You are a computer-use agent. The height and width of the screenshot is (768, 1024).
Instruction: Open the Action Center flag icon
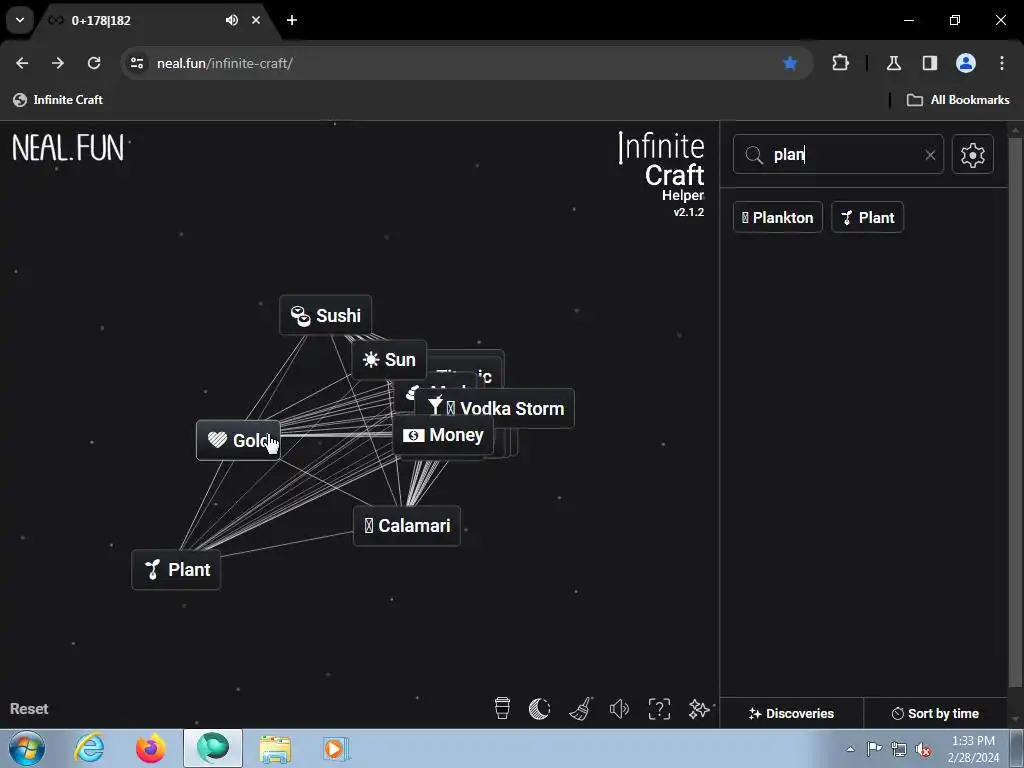874,749
